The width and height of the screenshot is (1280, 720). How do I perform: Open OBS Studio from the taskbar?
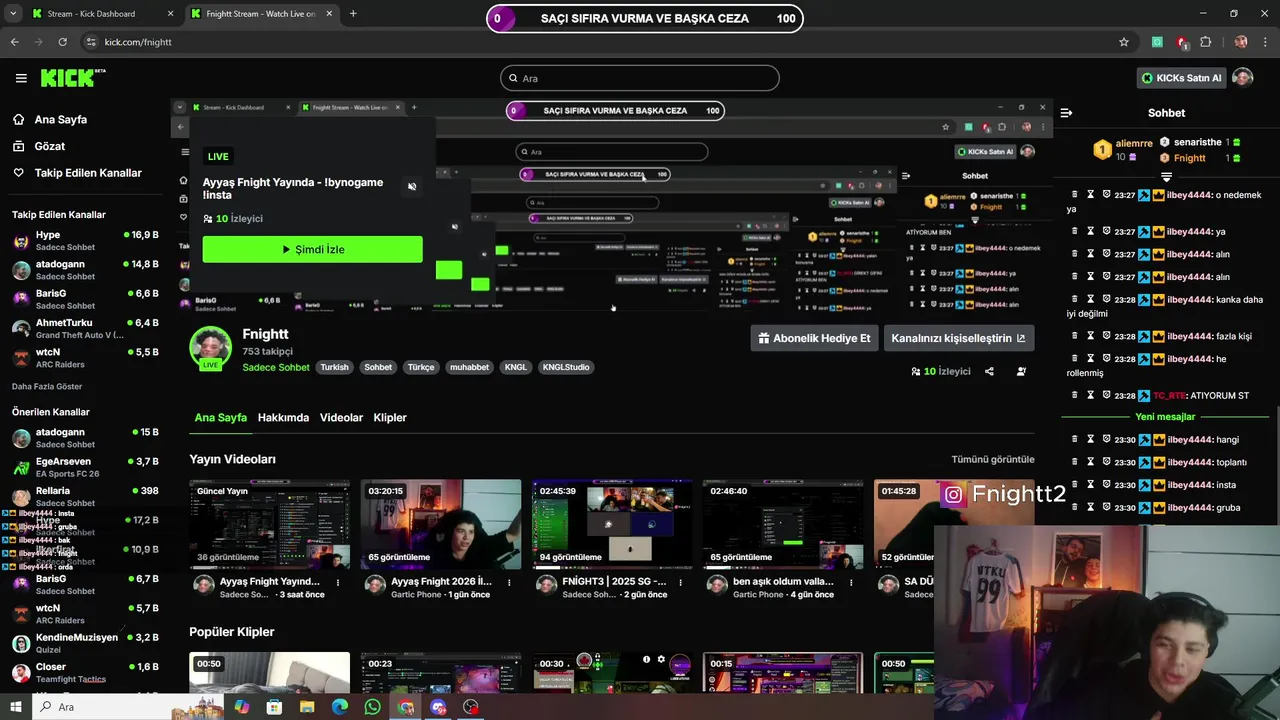click(x=471, y=707)
